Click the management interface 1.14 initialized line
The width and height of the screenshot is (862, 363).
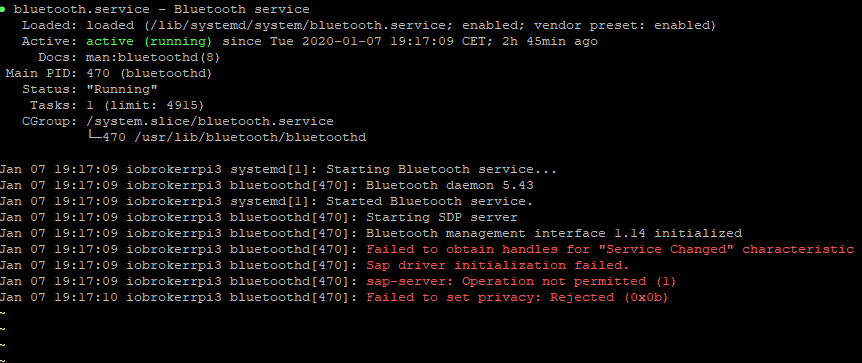(554, 233)
